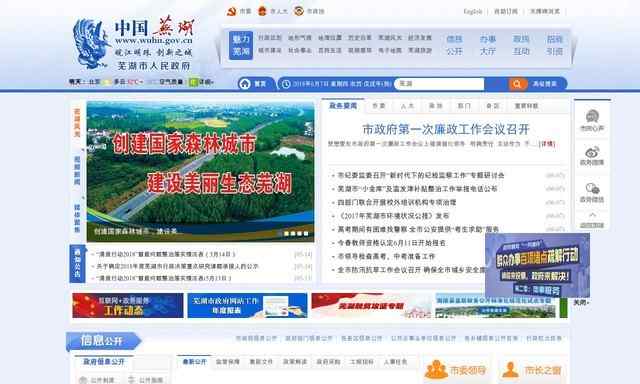This screenshot has height=384, width=640.
Task: Click the 市人大 national emblem icon
Action: 262,11
